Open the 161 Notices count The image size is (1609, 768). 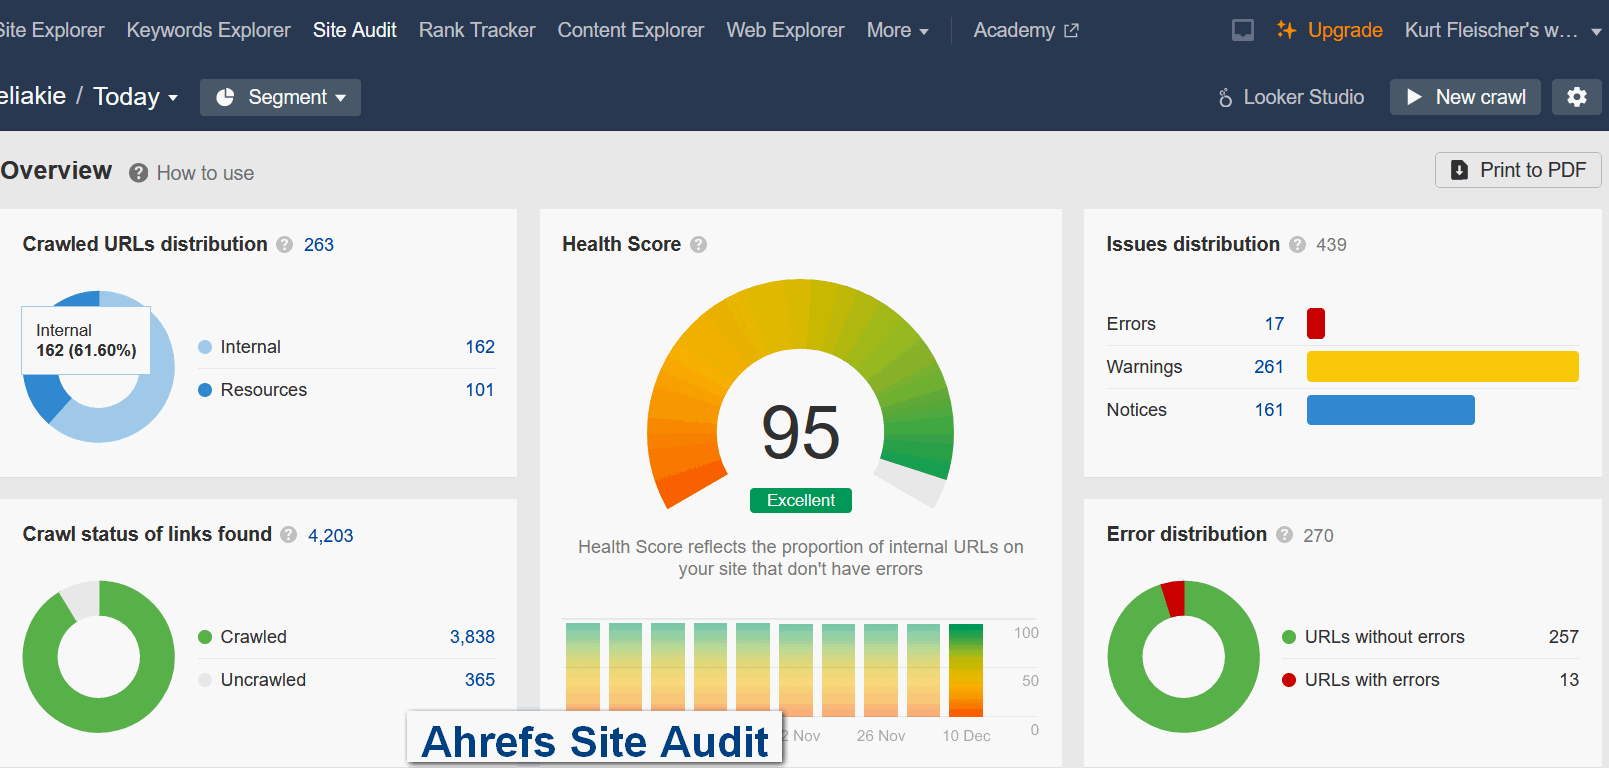tap(1269, 410)
